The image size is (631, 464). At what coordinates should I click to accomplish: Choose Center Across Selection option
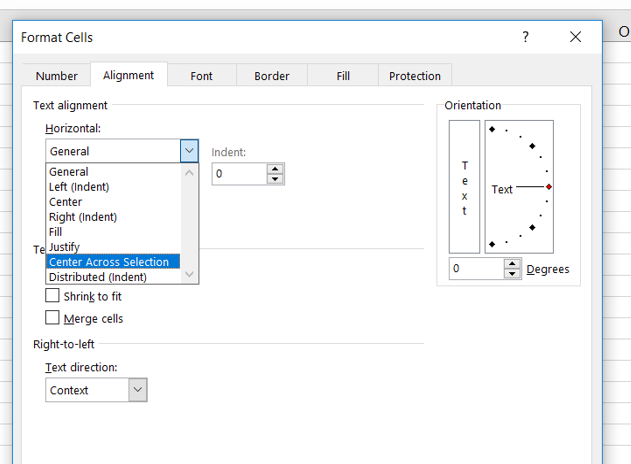pos(109,262)
